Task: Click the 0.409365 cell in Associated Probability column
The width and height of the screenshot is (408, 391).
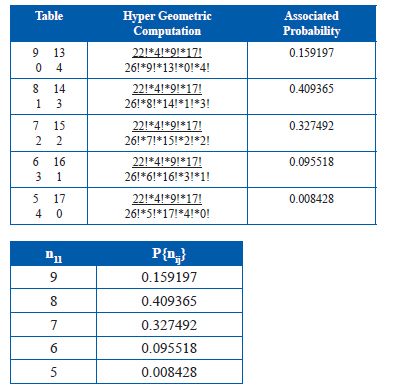Action: [x=312, y=89]
